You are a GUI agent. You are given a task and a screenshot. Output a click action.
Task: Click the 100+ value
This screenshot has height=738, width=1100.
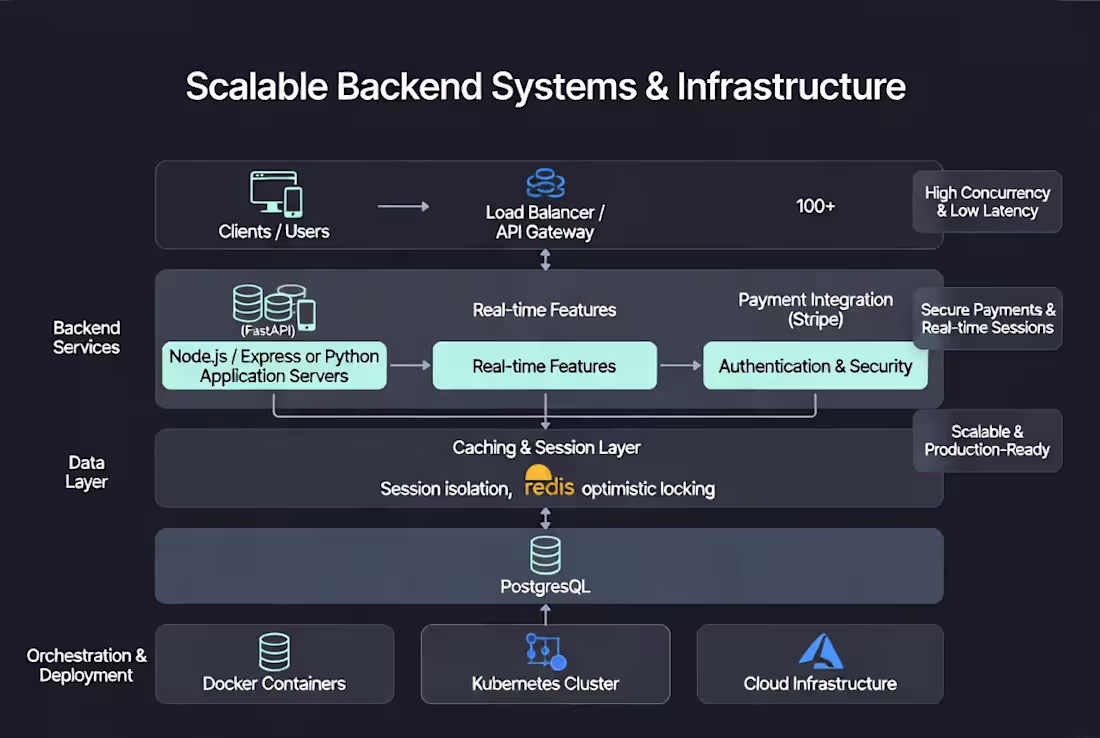pyautogui.click(x=815, y=206)
